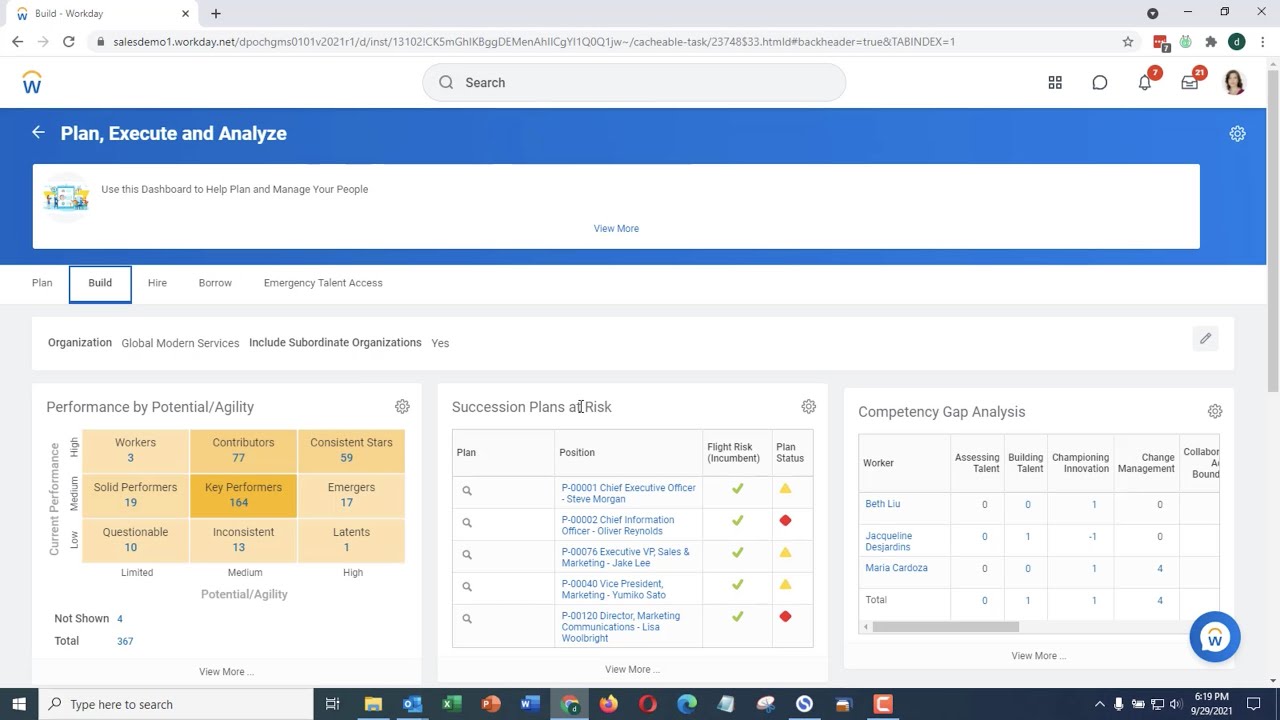Open the user profile avatar menu
This screenshot has height=720, width=1280.
click(1234, 83)
